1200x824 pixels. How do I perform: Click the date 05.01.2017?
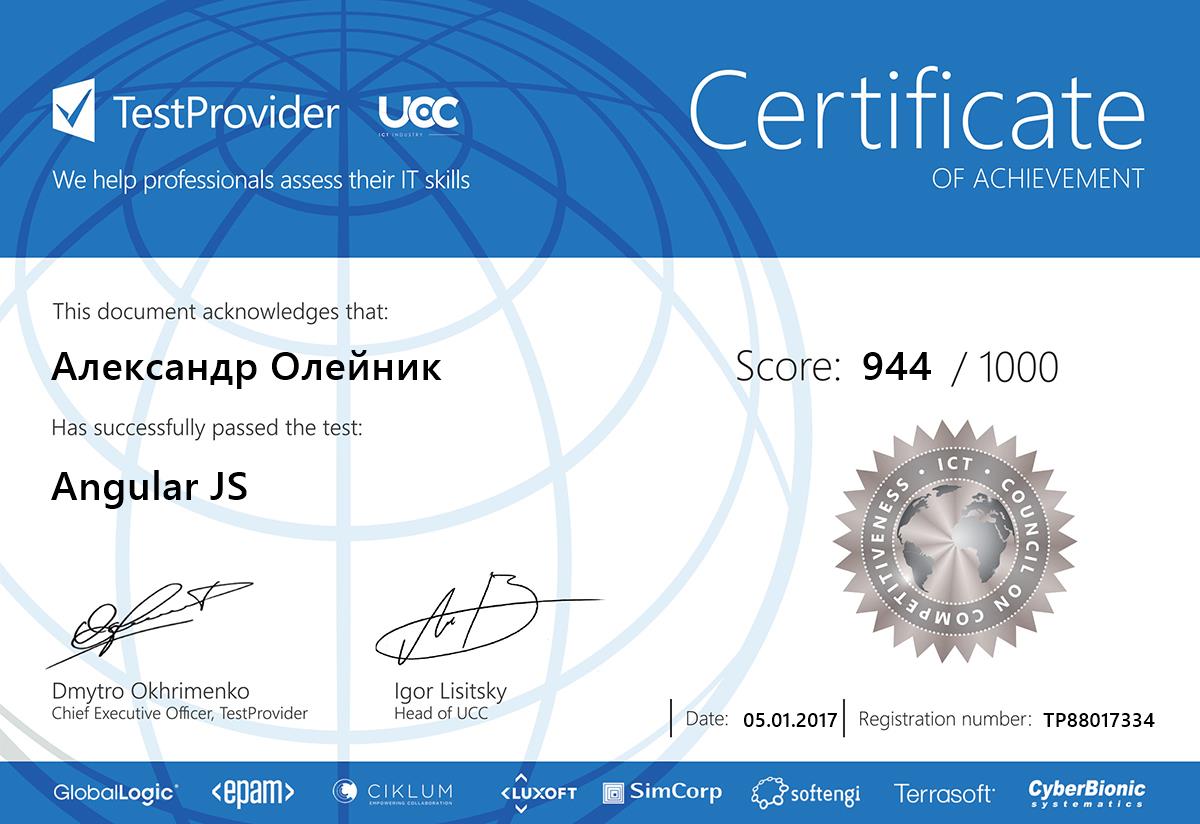pyautogui.click(x=790, y=719)
